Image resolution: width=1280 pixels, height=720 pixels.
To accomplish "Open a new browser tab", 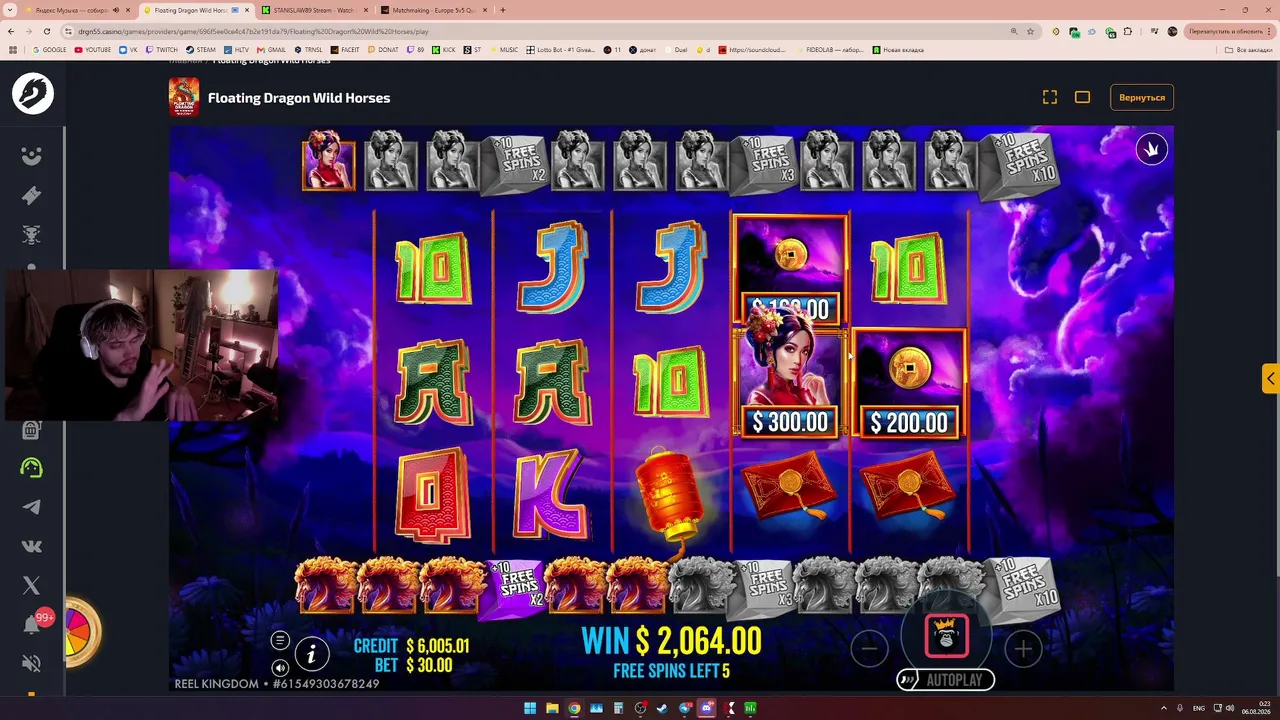I will pyautogui.click(x=502, y=10).
